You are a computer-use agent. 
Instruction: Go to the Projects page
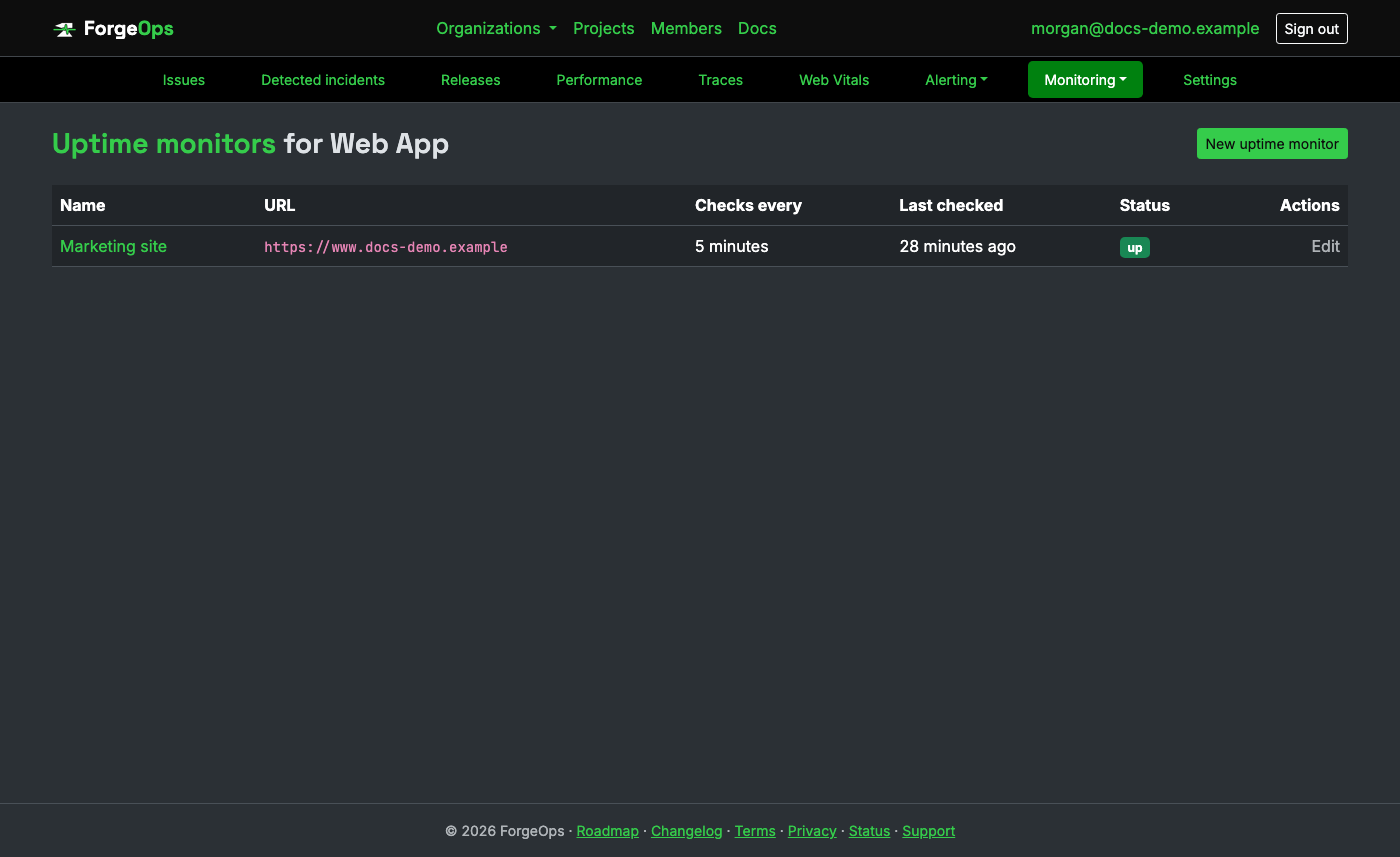(603, 28)
